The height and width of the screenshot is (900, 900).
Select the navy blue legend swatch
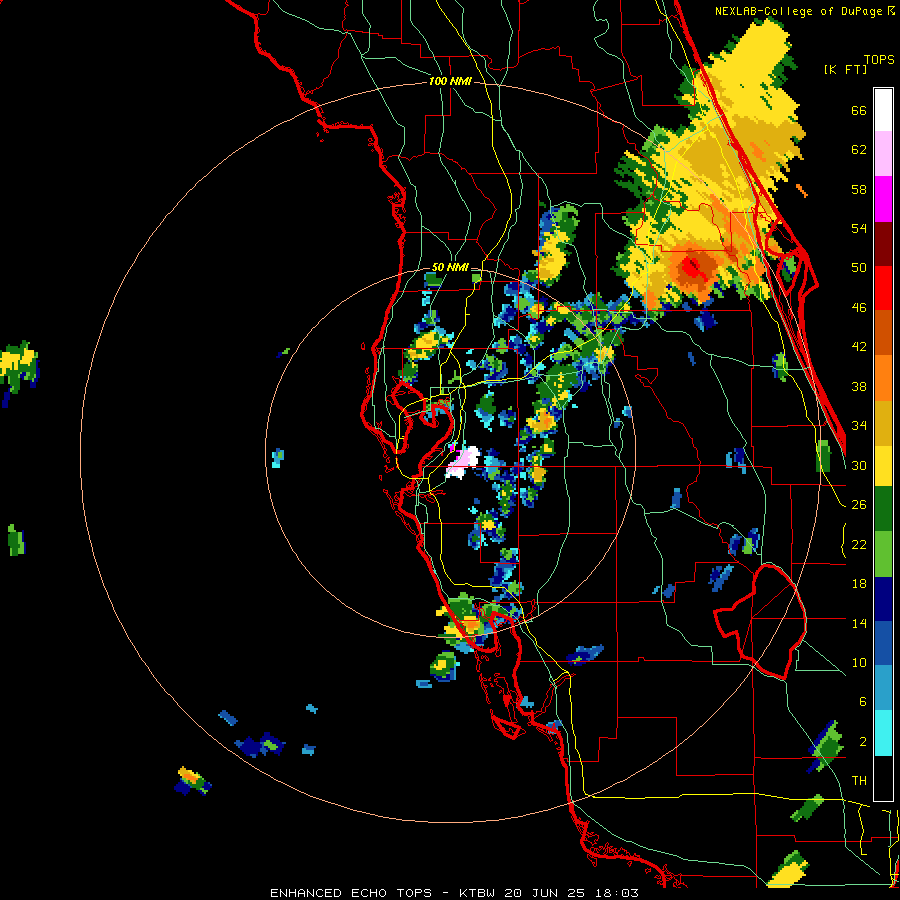pos(883,599)
